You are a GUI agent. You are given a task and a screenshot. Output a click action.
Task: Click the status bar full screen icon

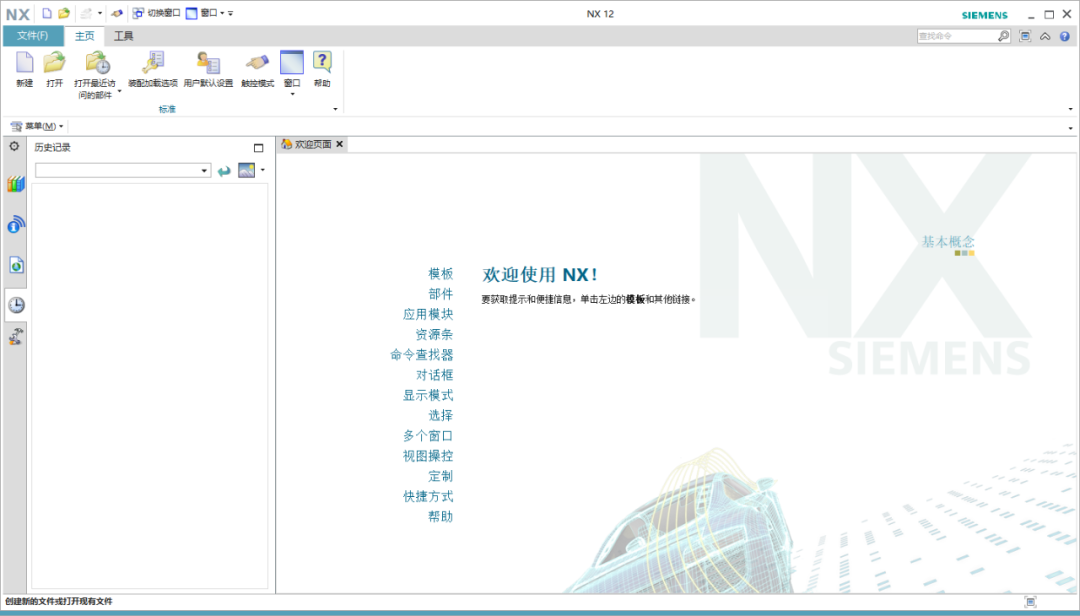1030,602
